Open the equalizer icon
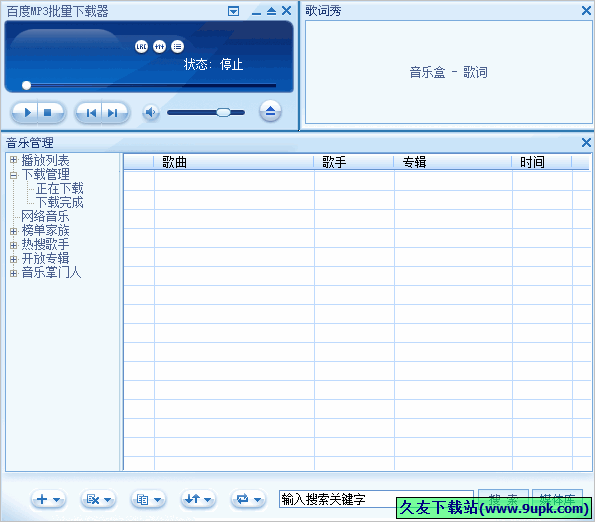595x522 pixels. pos(159,47)
